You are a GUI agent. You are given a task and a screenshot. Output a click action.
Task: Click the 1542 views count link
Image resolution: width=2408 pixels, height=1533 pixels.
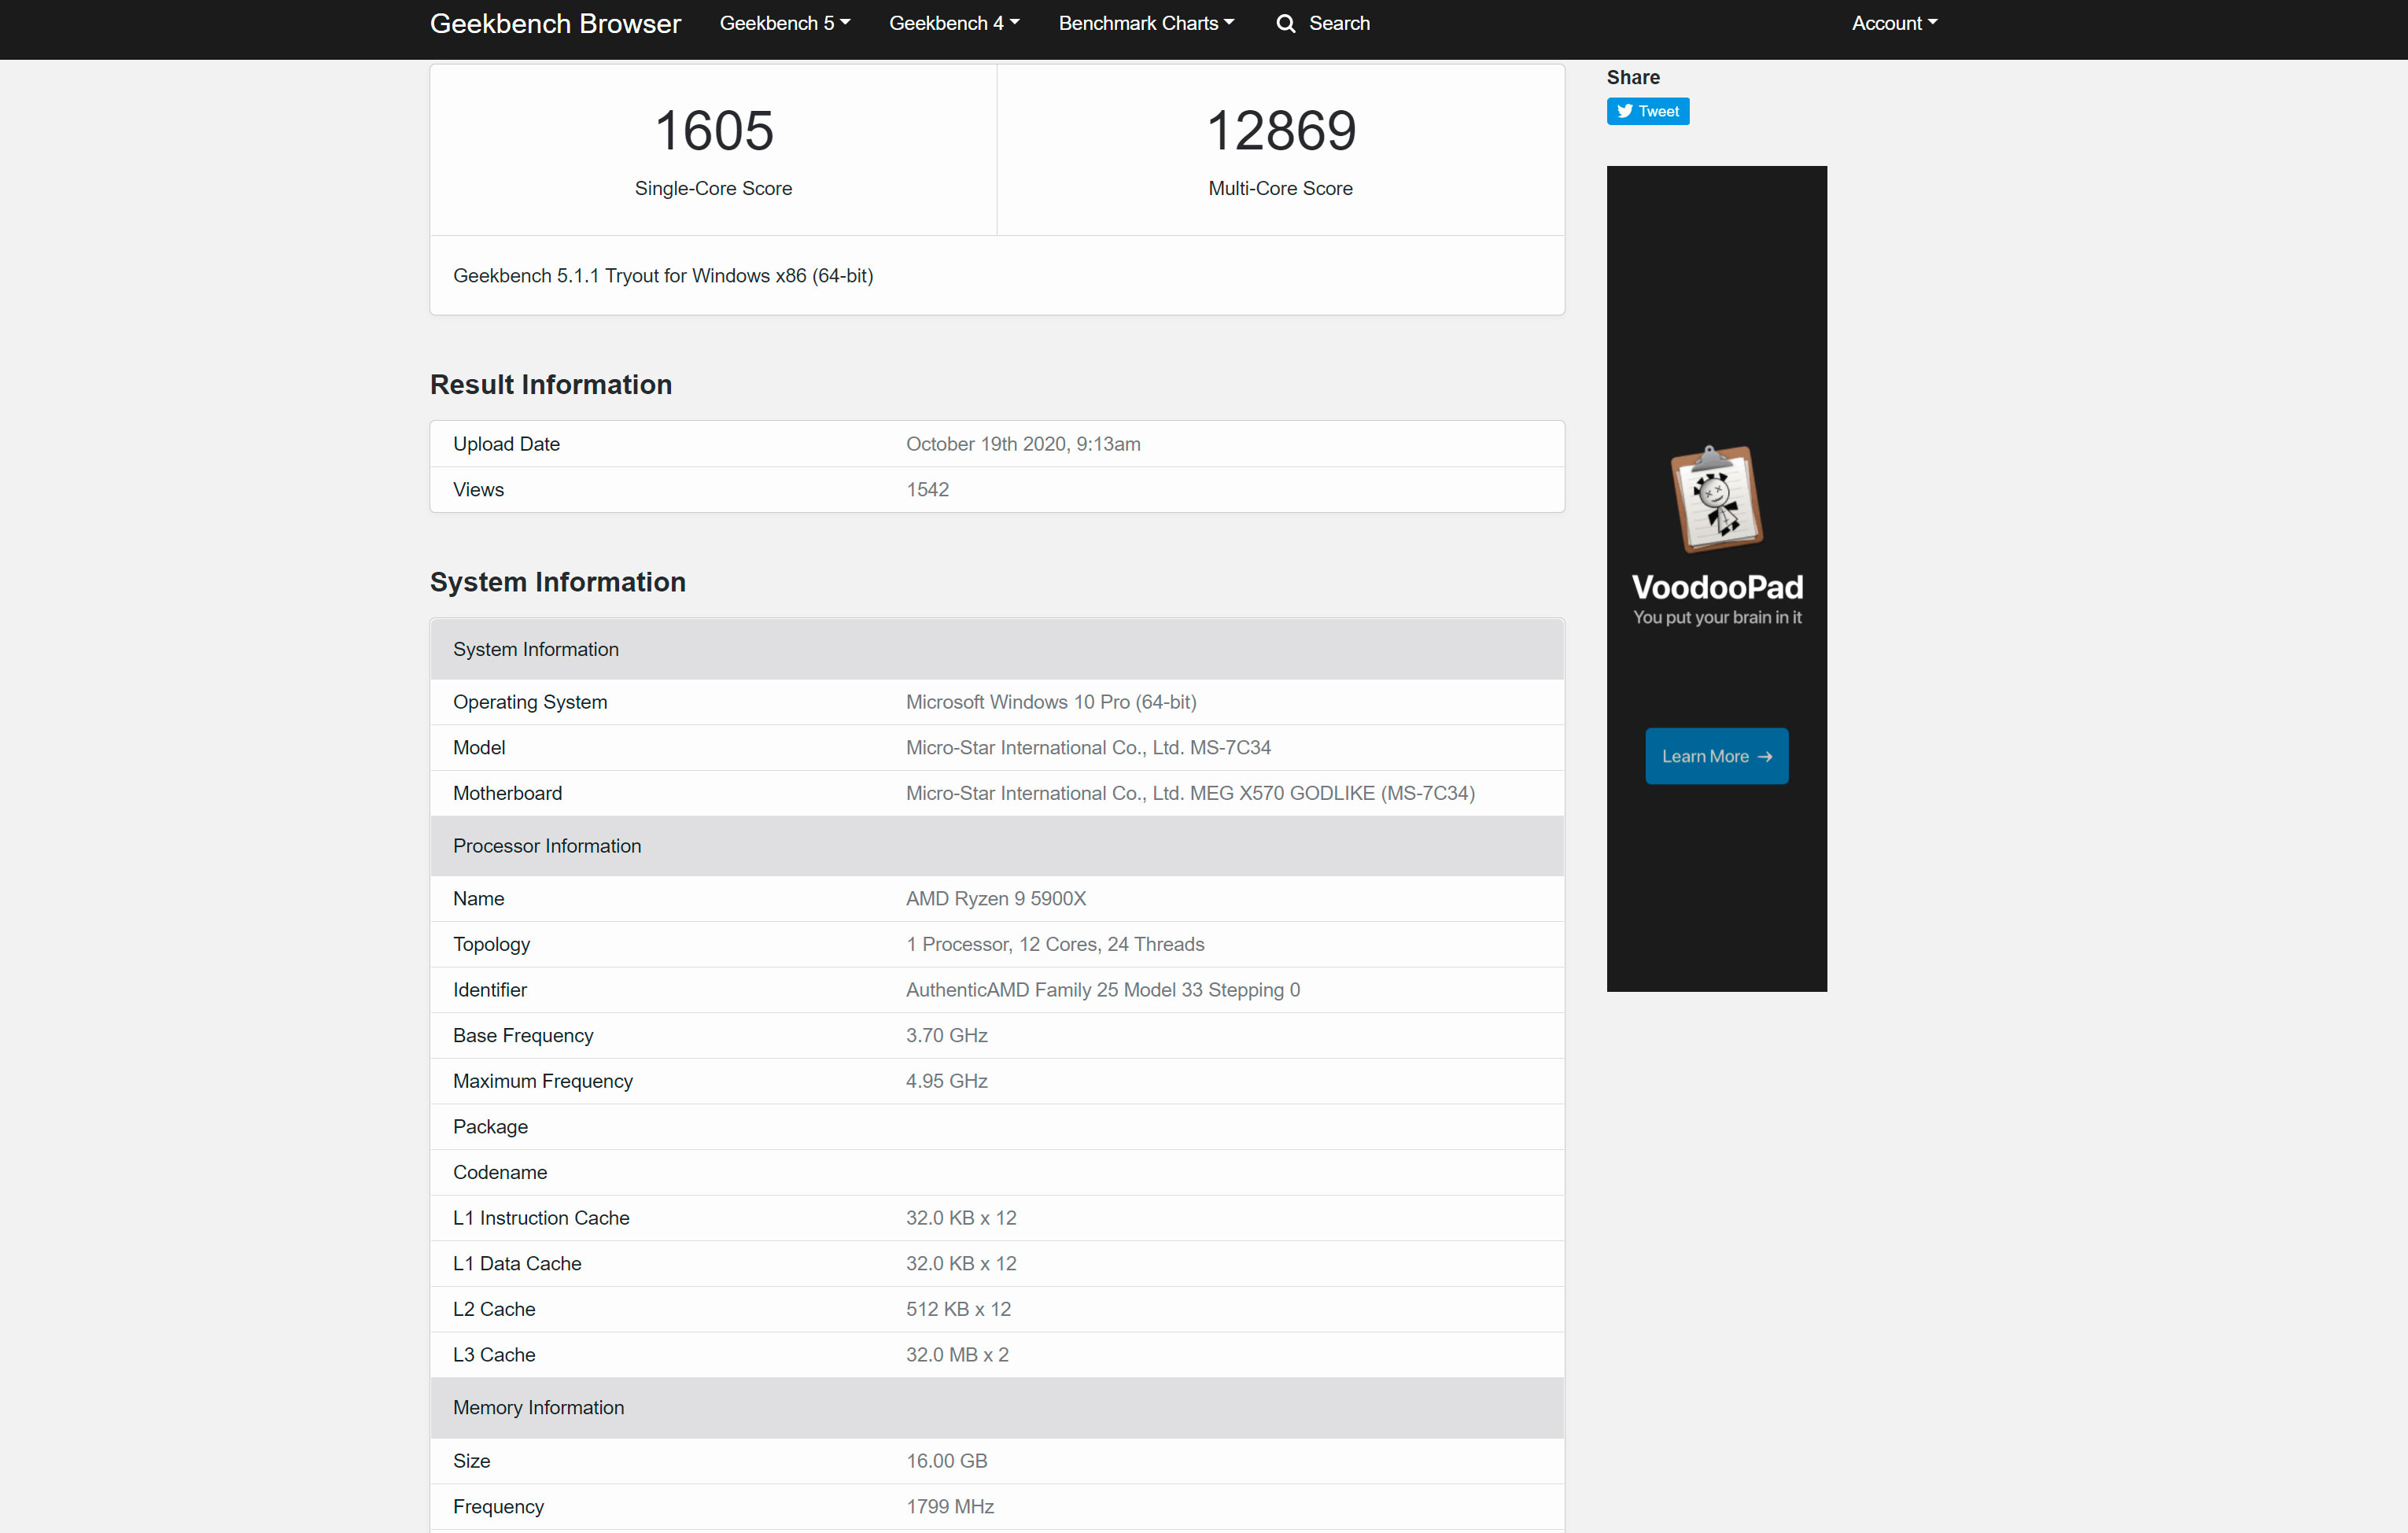[925, 489]
